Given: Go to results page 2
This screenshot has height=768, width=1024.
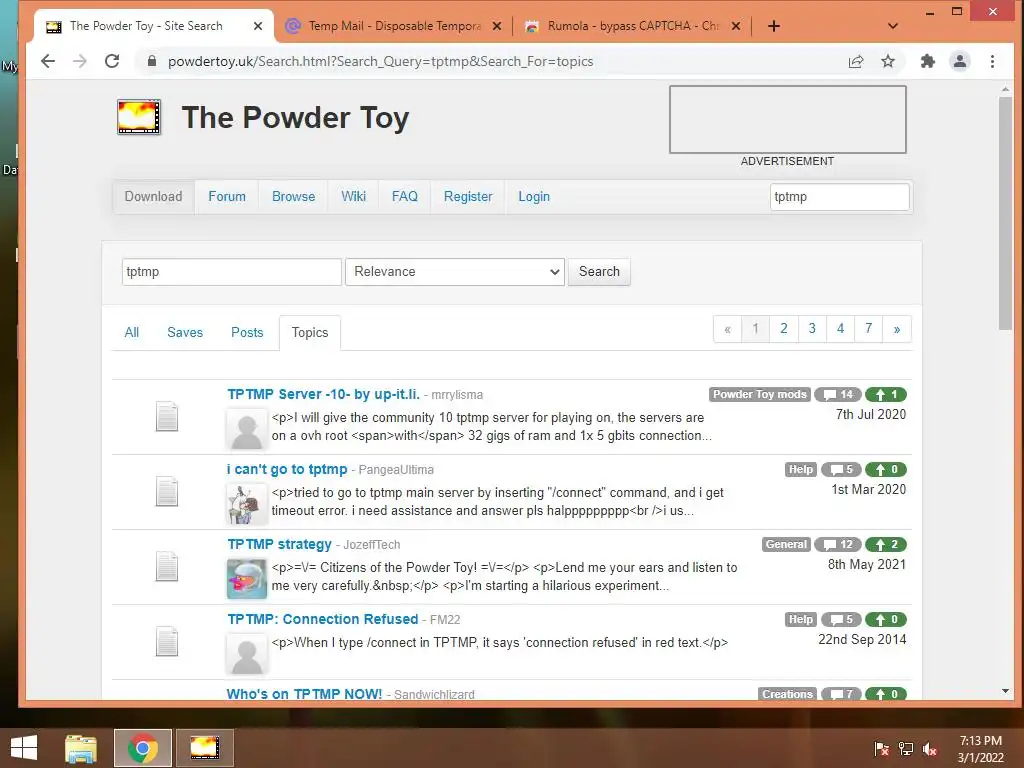Looking at the screenshot, I should tap(784, 328).
